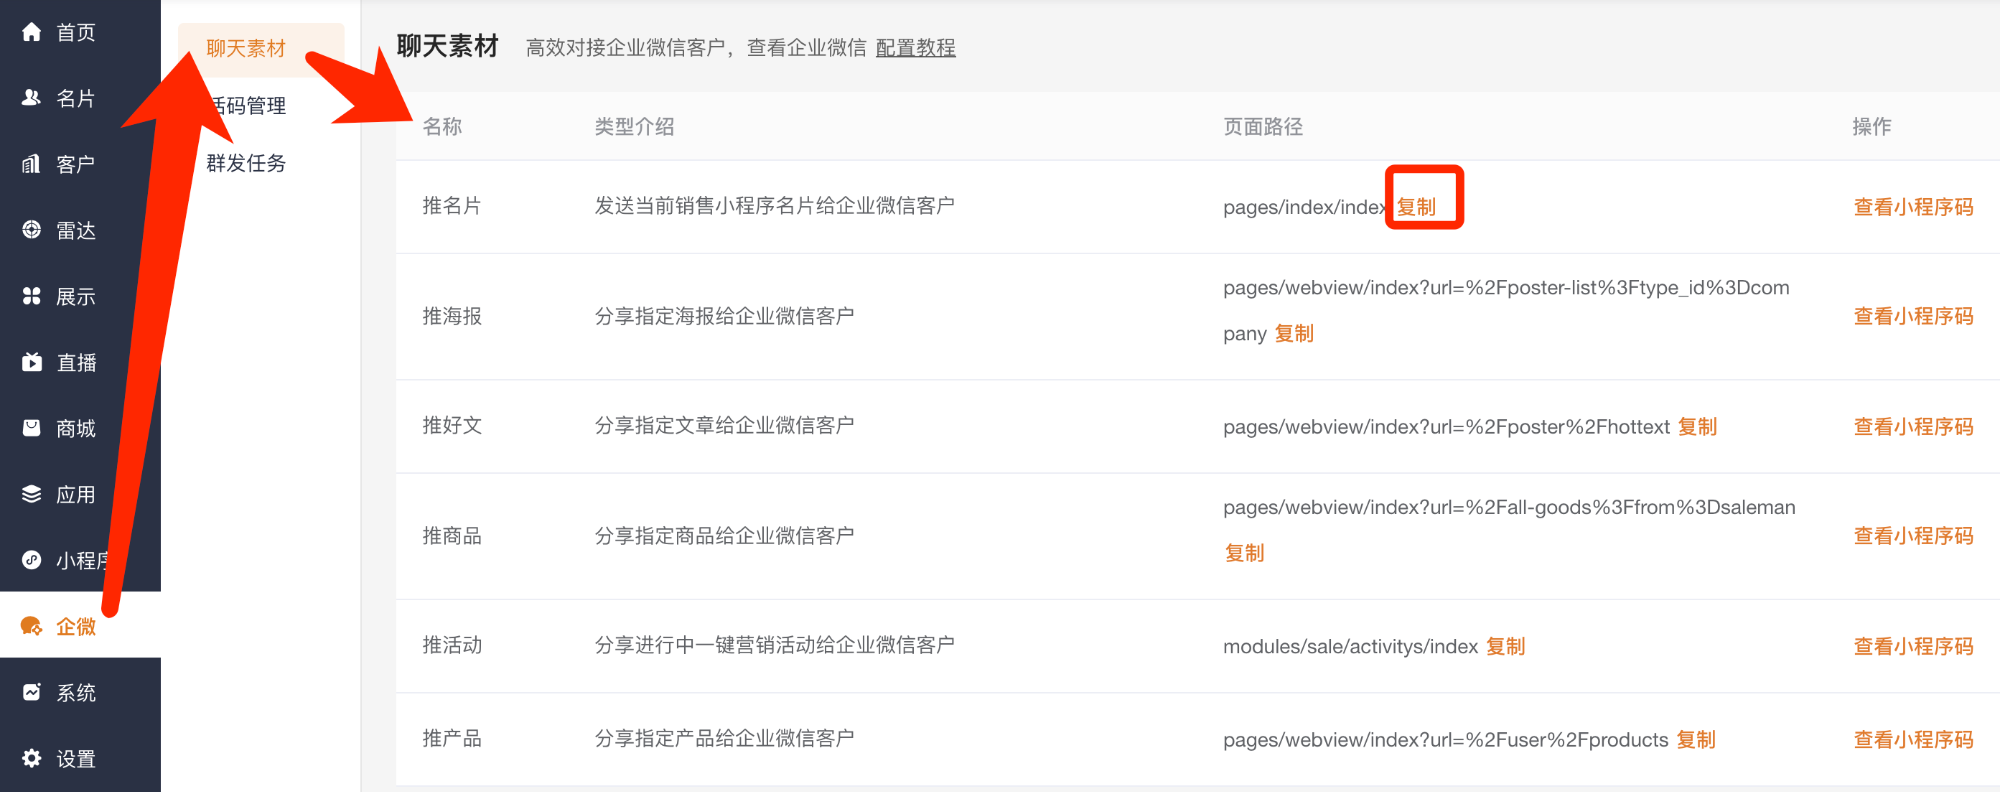Copy the 推海报 page path

[x=1294, y=333]
